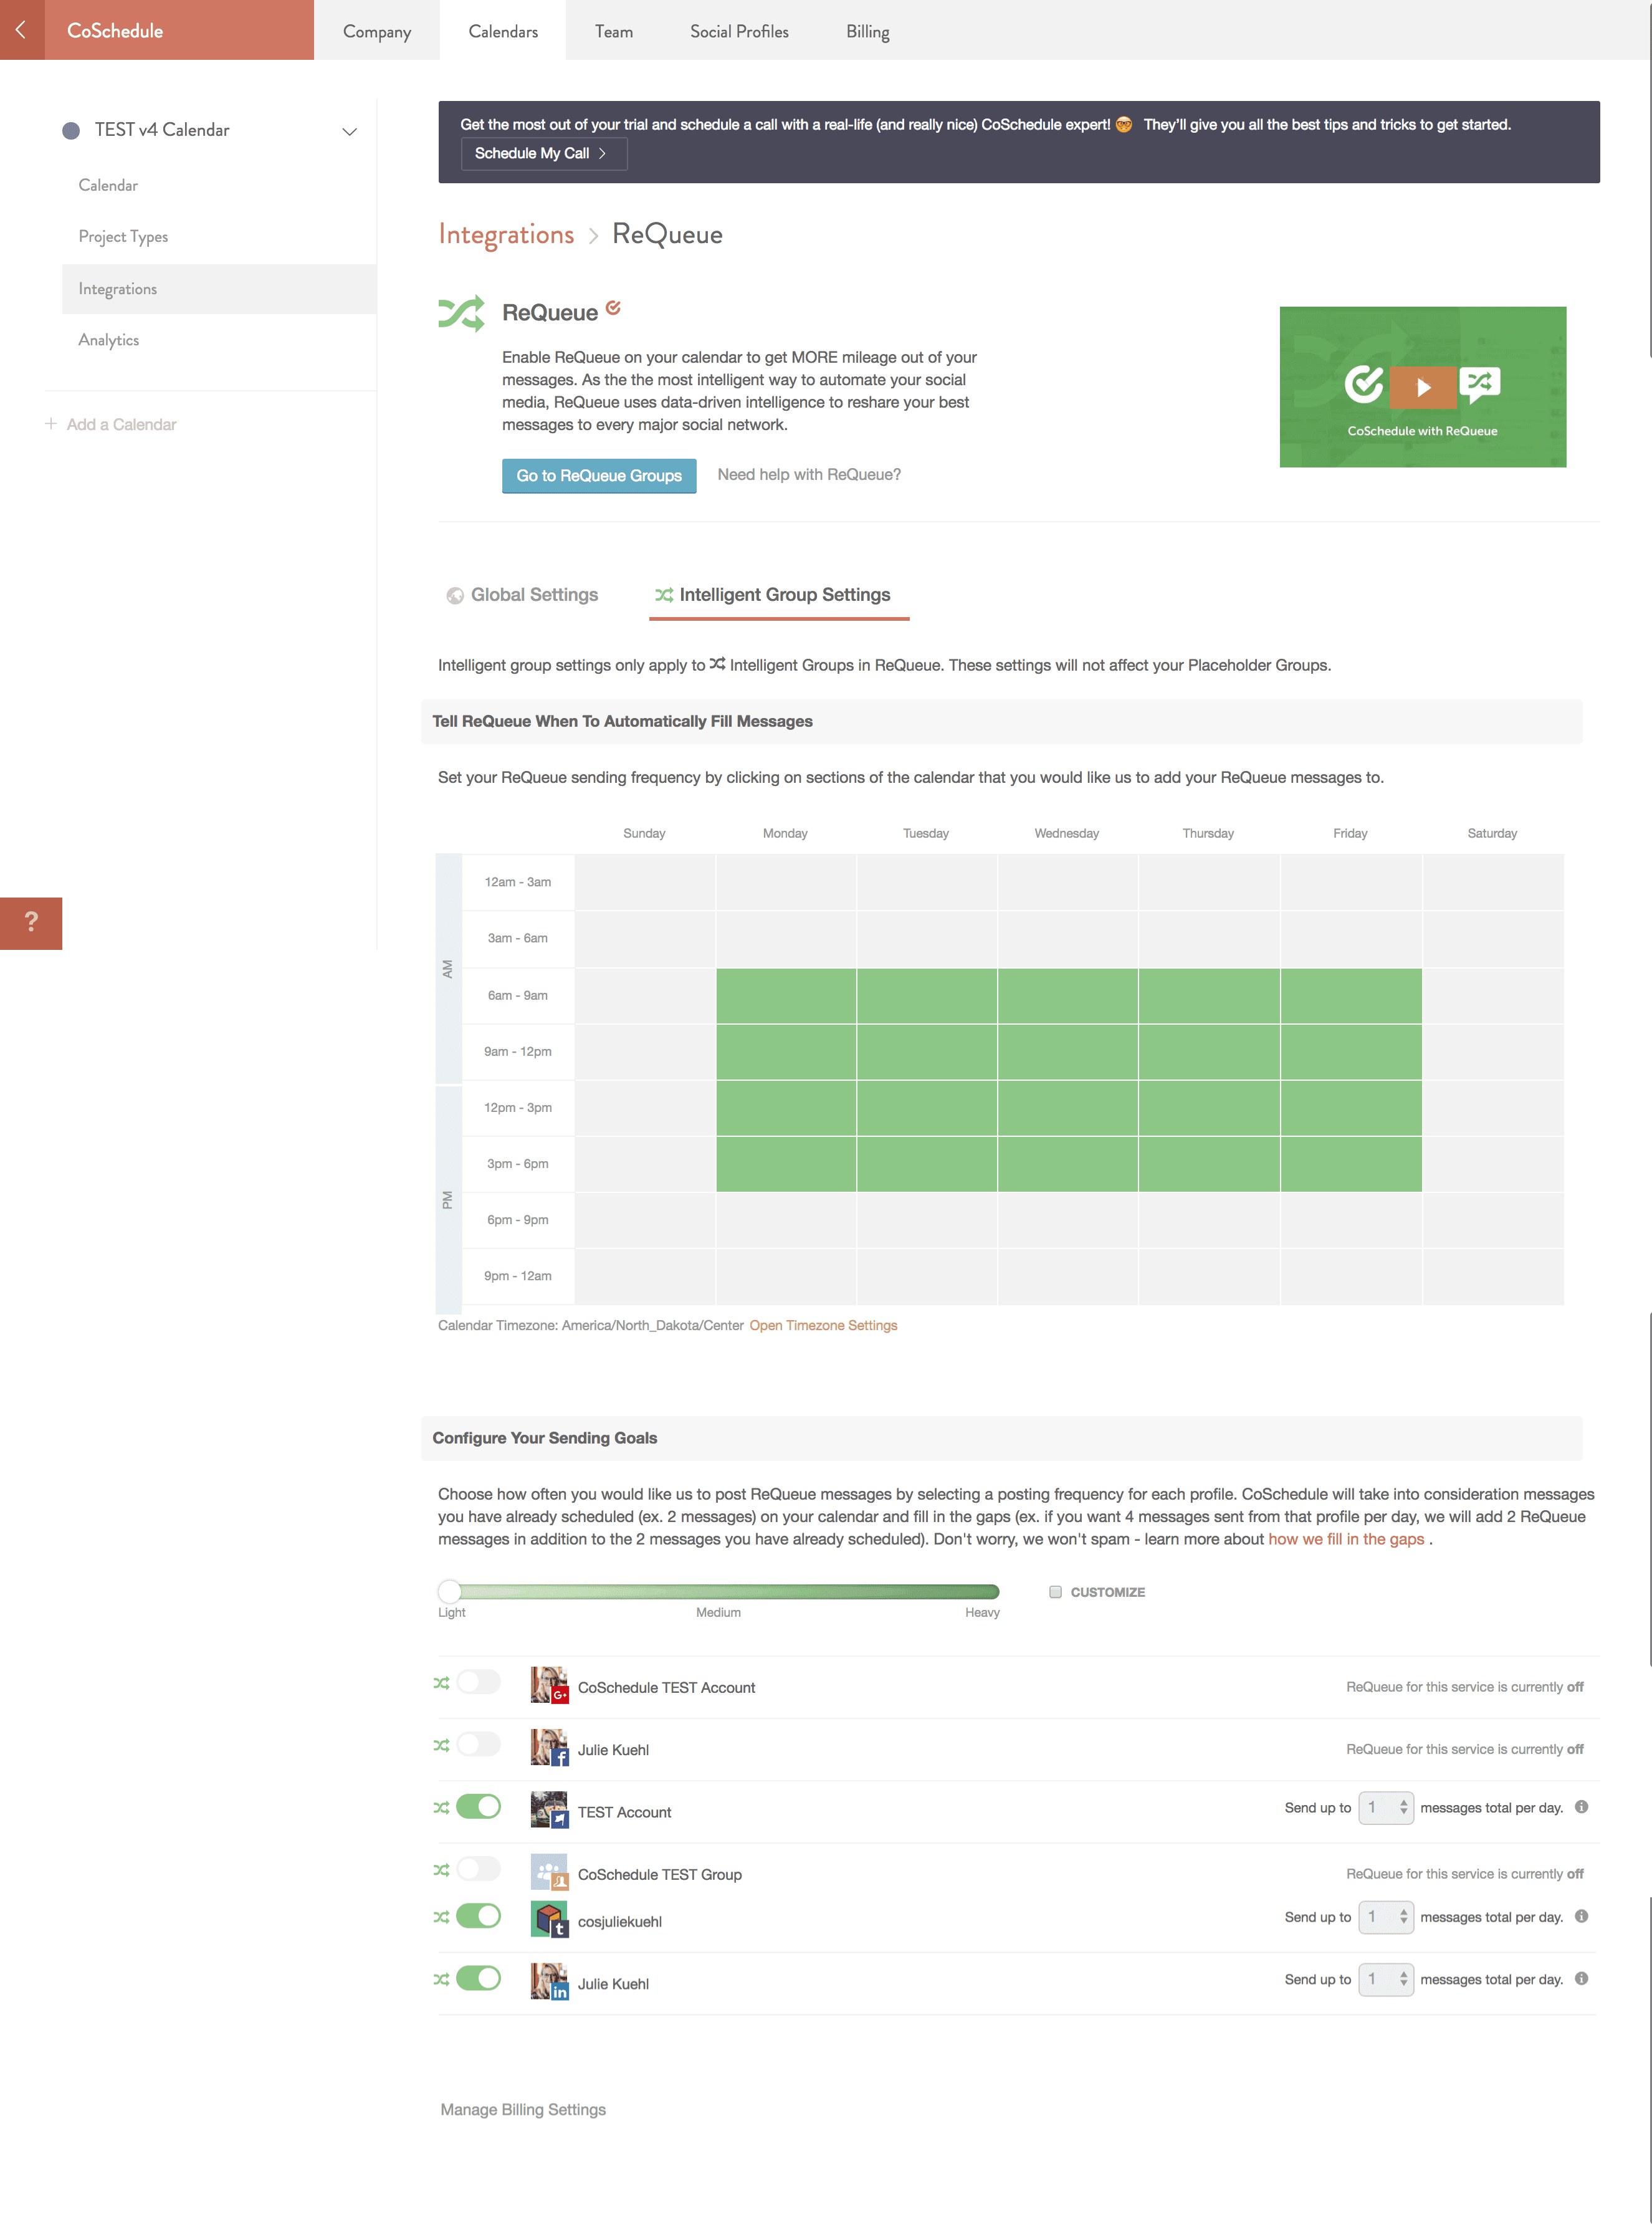Click the ReQueue shuffle logo icon
1652x2227 pixels.
(461, 313)
